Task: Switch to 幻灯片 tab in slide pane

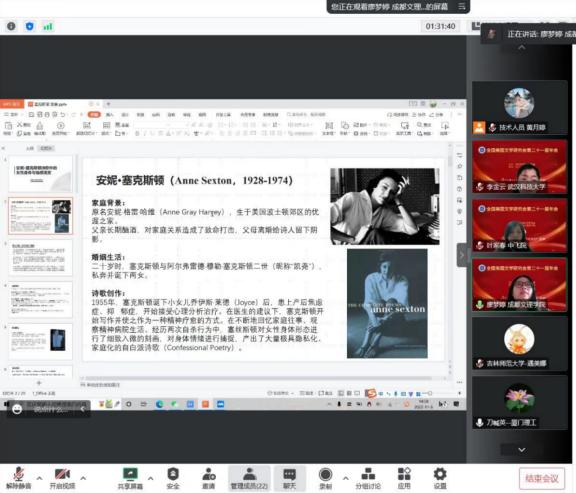Action: tap(46, 148)
